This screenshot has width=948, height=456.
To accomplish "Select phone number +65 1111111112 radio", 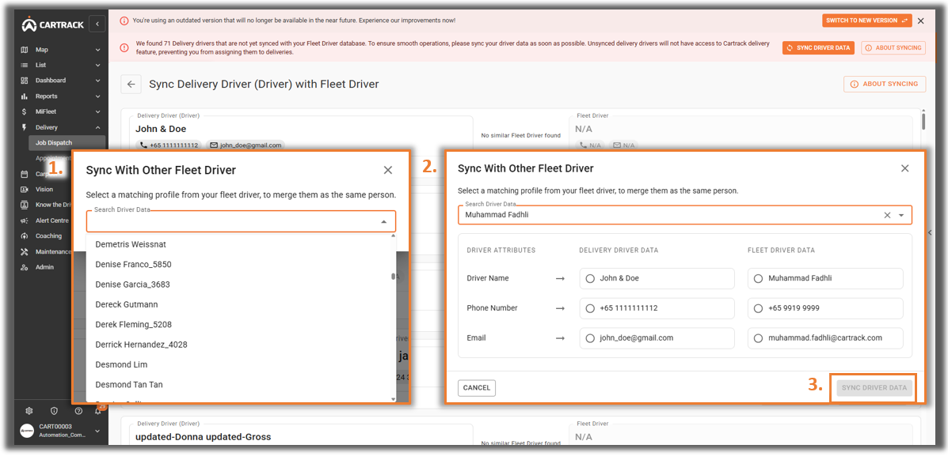I will pyautogui.click(x=591, y=308).
